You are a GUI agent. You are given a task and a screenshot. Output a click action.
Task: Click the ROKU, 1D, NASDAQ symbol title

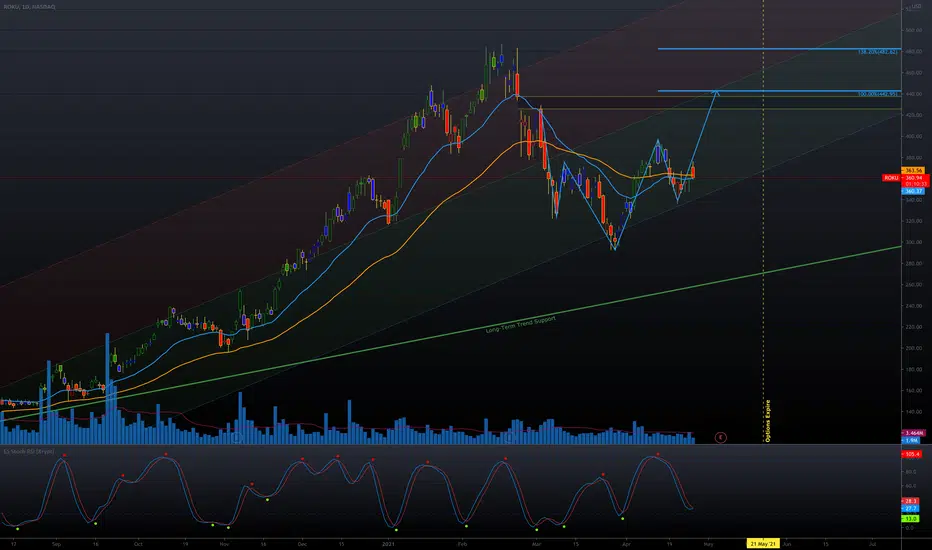[x=29, y=7]
